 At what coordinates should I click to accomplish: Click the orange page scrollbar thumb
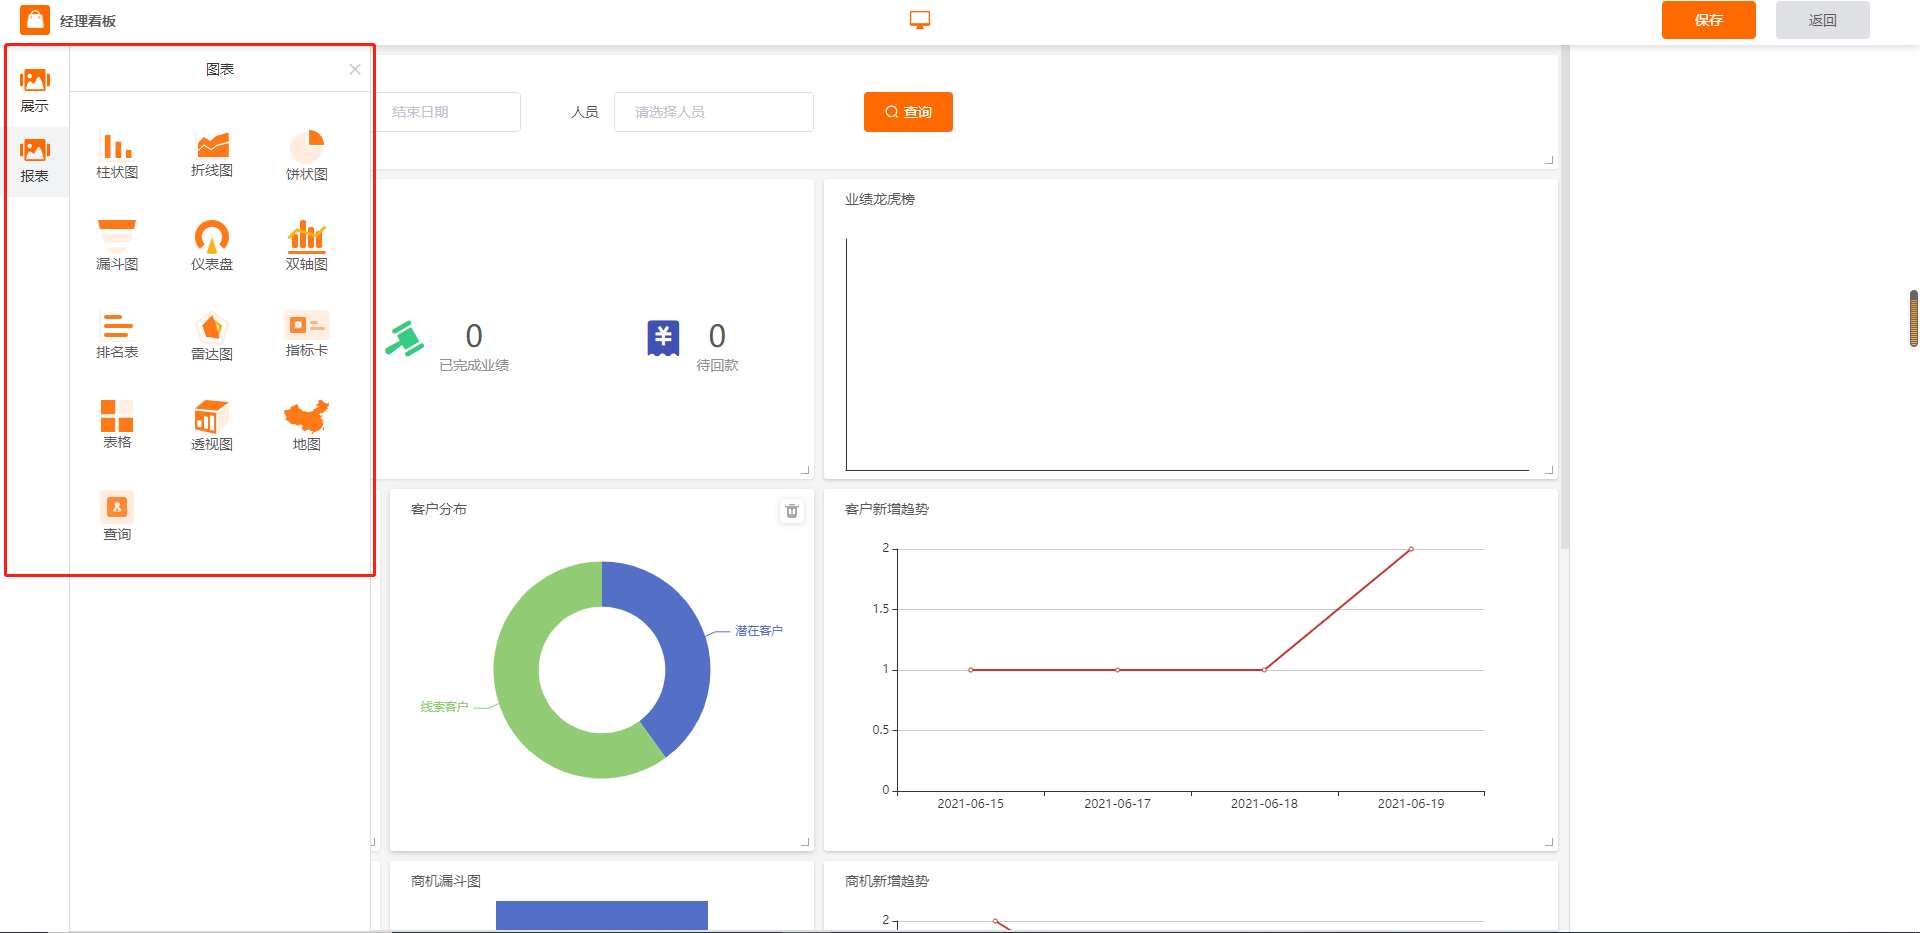click(x=1914, y=318)
